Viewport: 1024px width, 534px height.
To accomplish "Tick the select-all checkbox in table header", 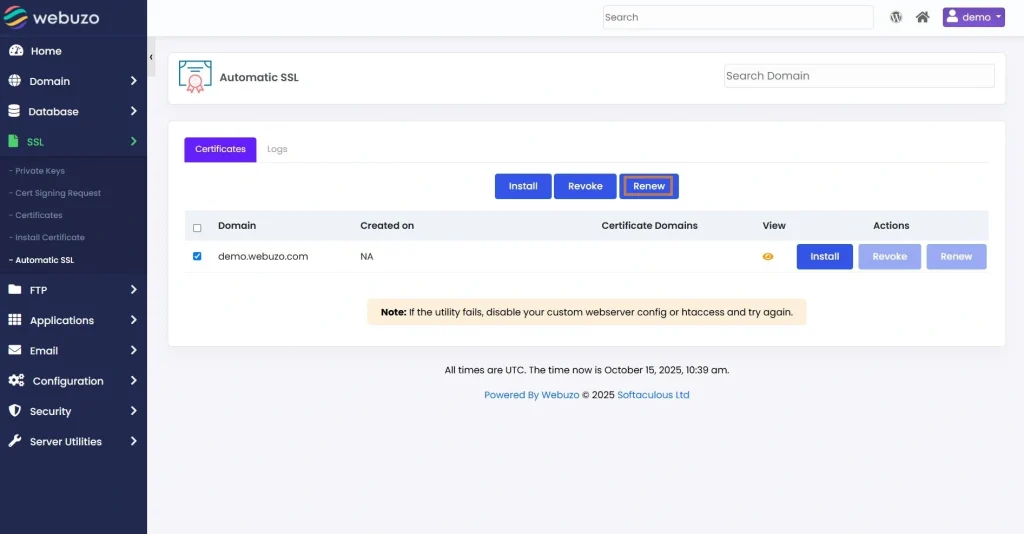I will pos(197,228).
